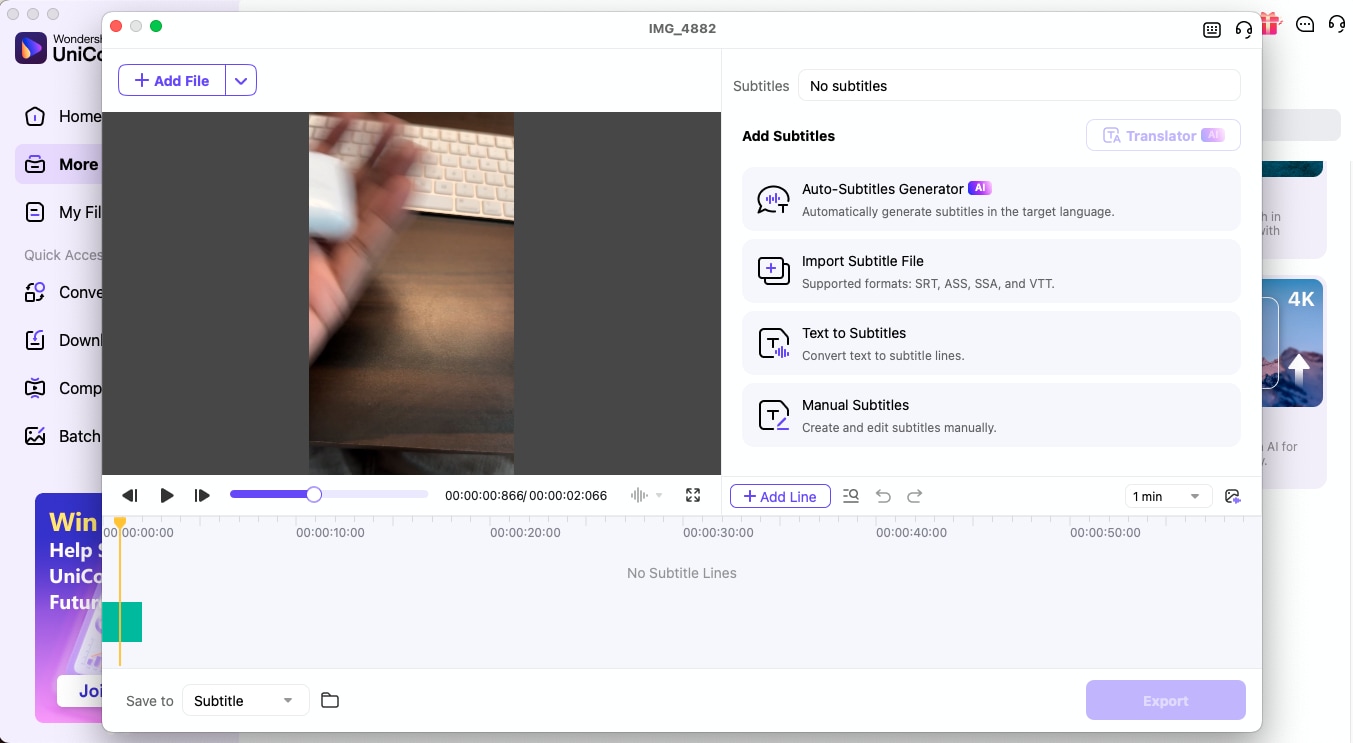Open the Save to Subtitle dropdown
This screenshot has width=1353, height=743.
246,700
